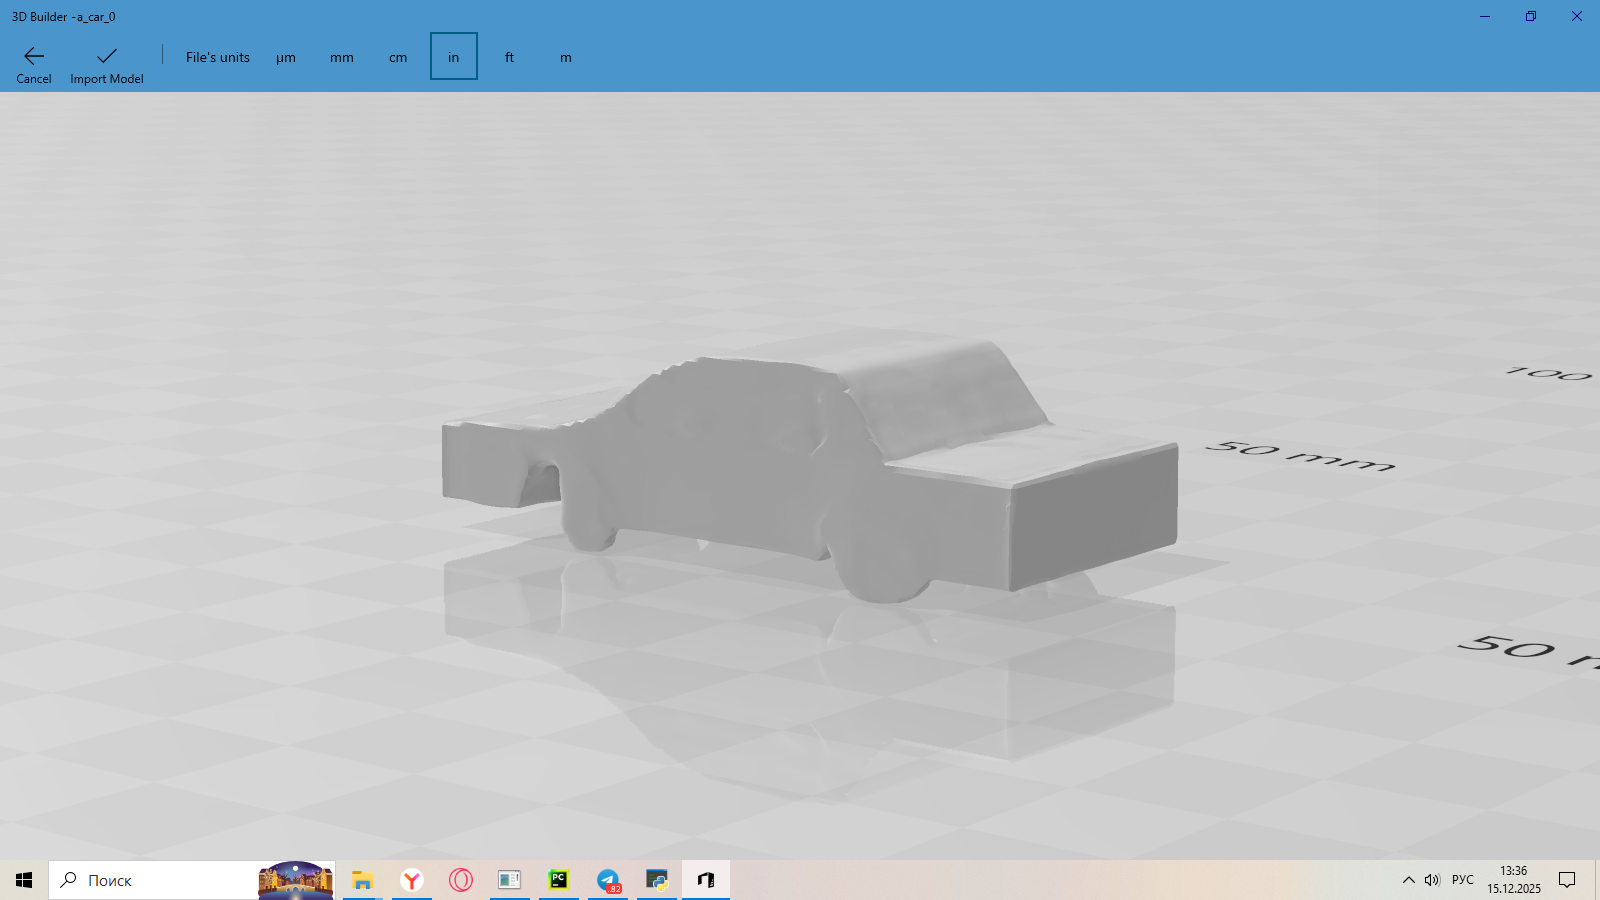The height and width of the screenshot is (900, 1600).
Task: Select File's units option
Action: [x=217, y=57]
